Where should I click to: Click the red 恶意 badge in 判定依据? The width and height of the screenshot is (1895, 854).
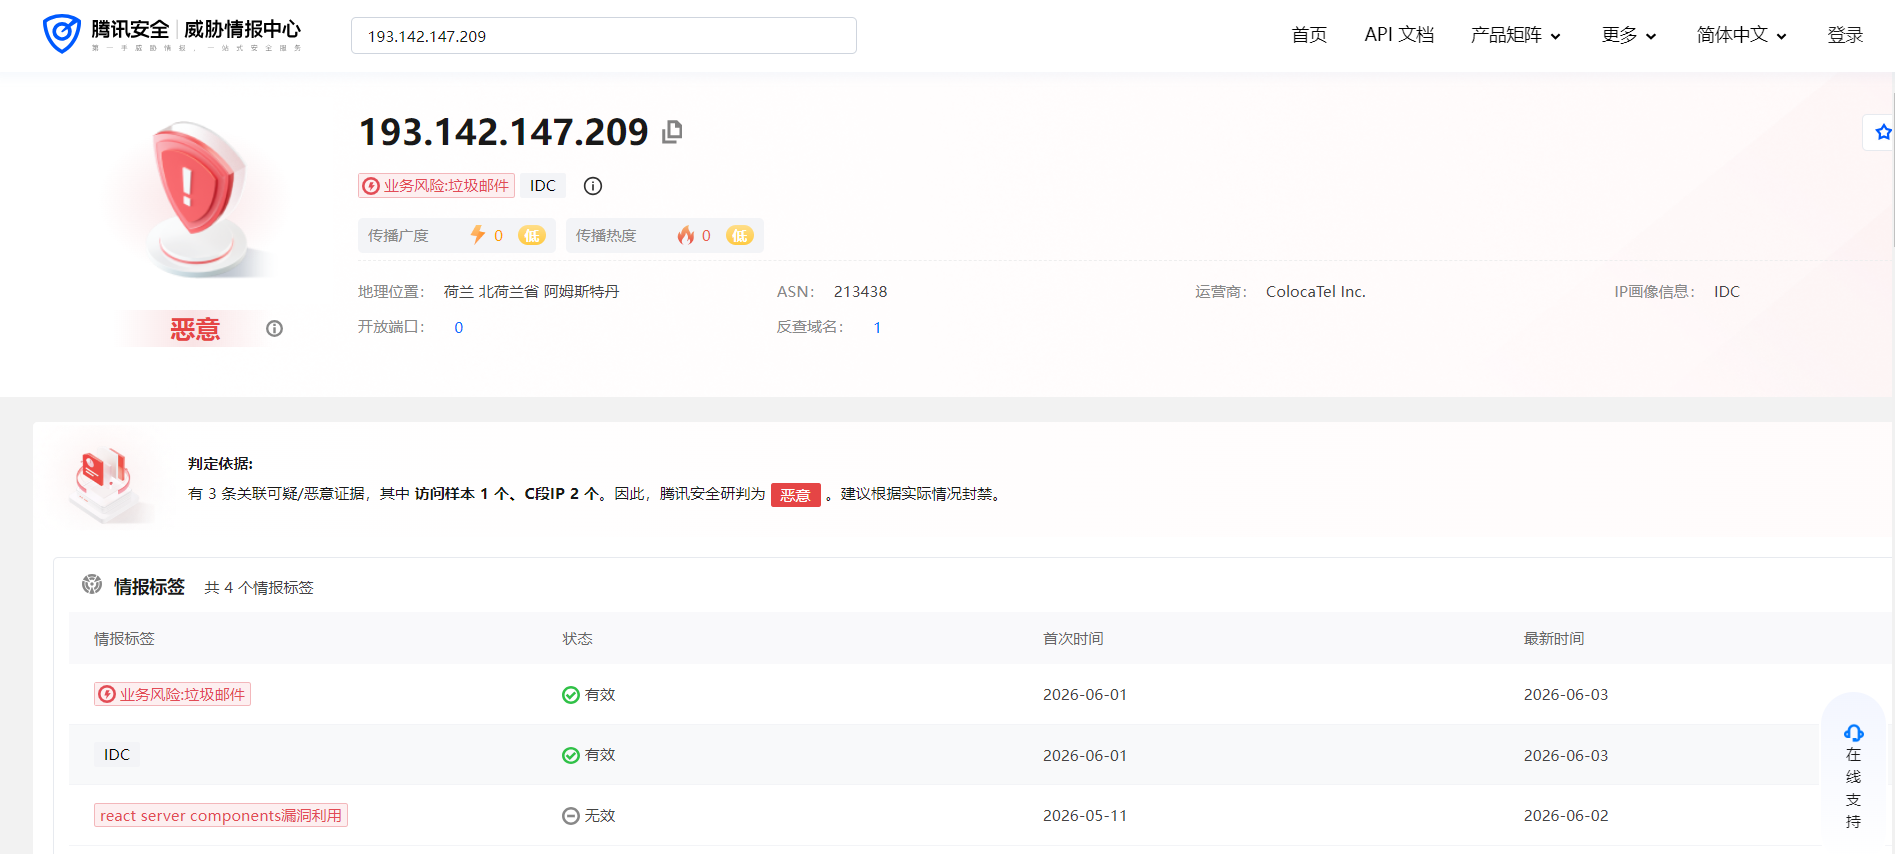tap(796, 495)
